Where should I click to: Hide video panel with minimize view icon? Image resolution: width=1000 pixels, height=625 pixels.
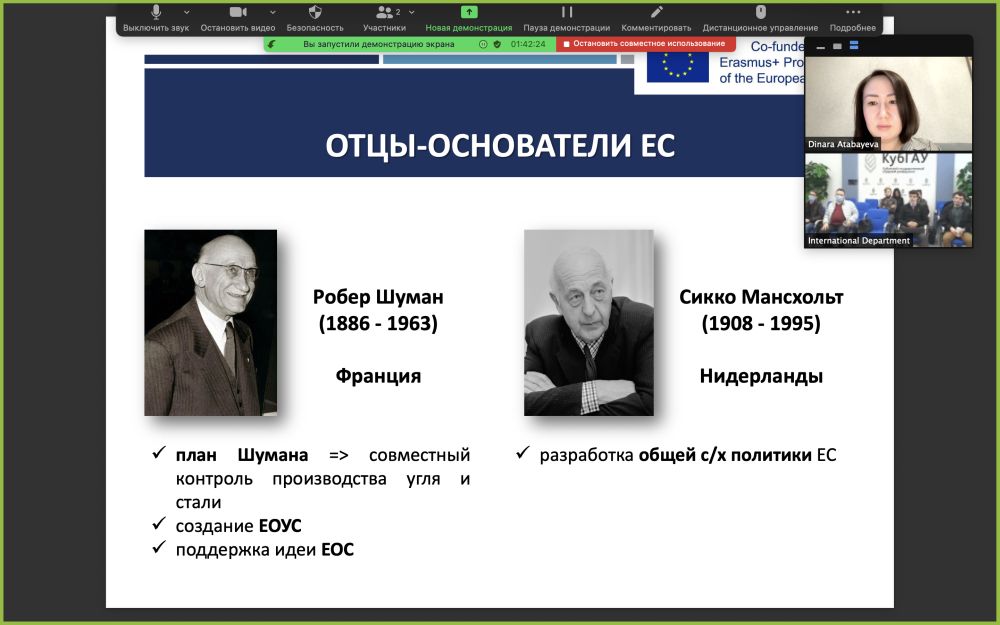821,46
